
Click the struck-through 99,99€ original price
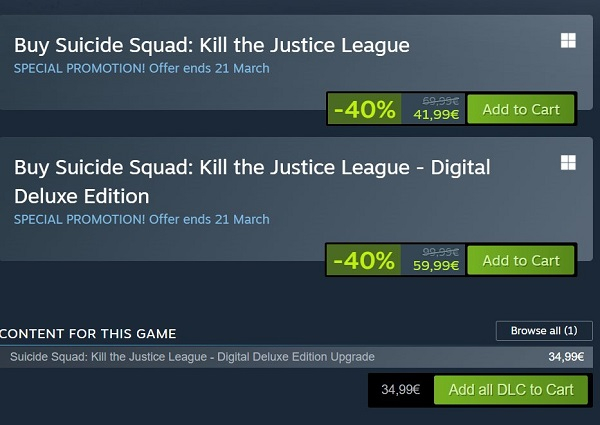coord(440,252)
